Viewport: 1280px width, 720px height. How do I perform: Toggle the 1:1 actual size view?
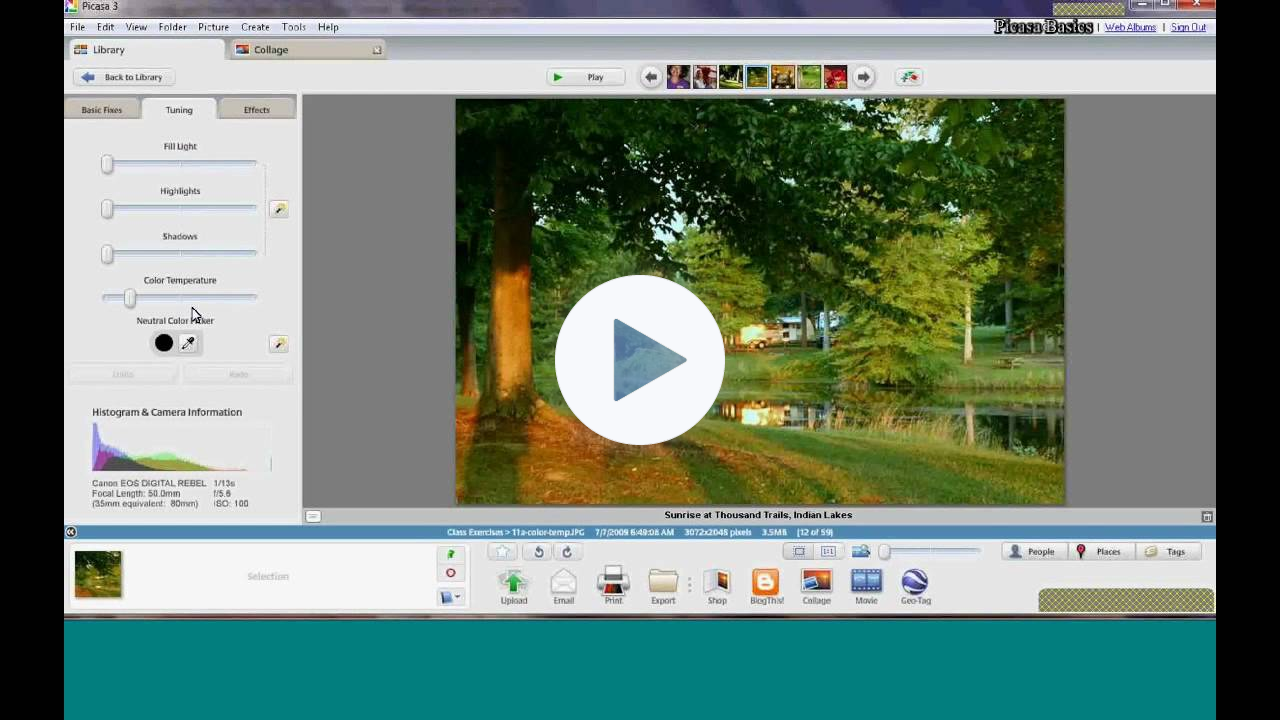(x=828, y=551)
